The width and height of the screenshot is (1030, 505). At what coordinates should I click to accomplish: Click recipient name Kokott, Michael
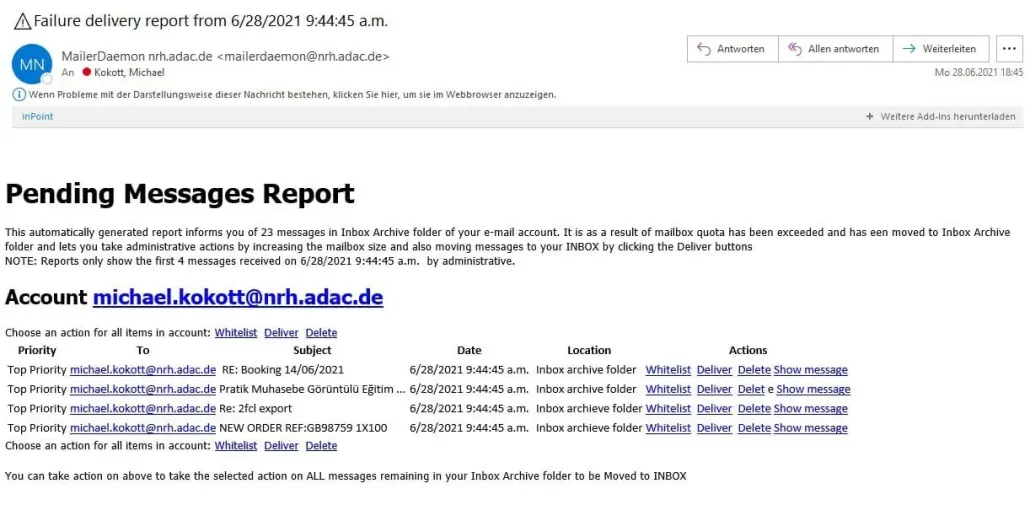129,72
